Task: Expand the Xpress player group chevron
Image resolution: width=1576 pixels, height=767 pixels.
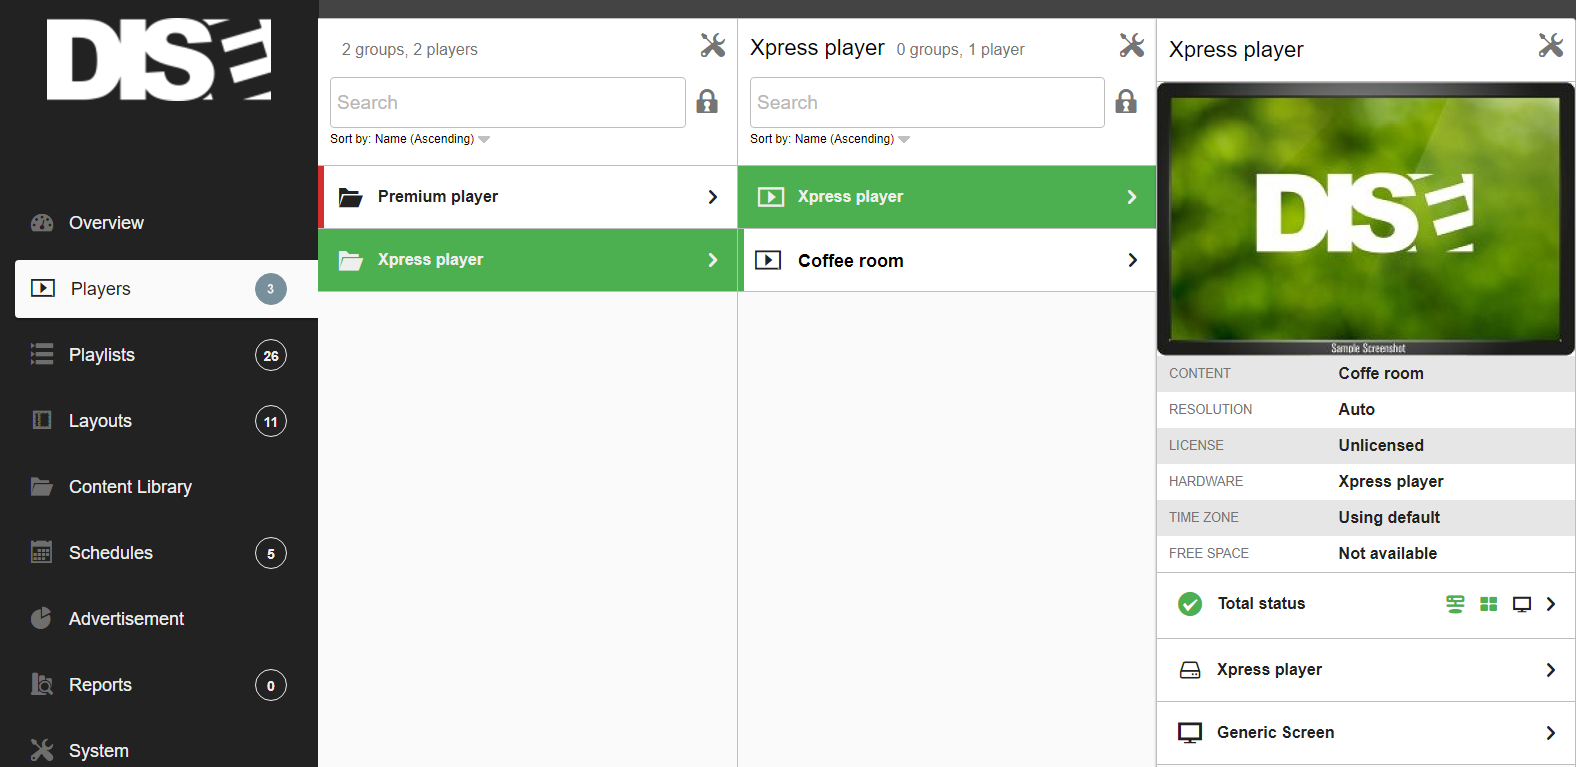Action: (x=713, y=260)
